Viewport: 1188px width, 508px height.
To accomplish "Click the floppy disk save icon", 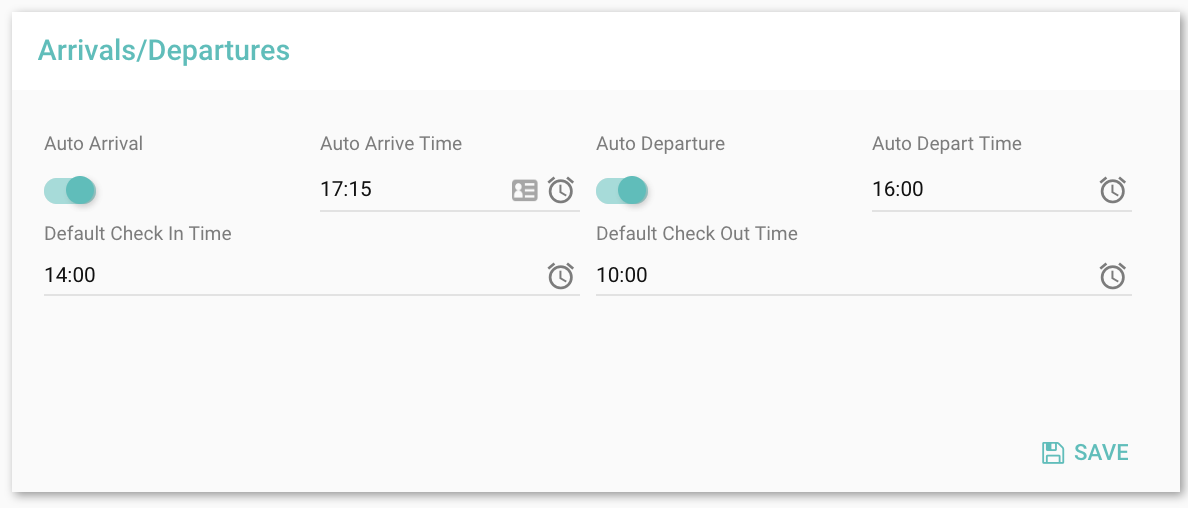I will point(1053,453).
